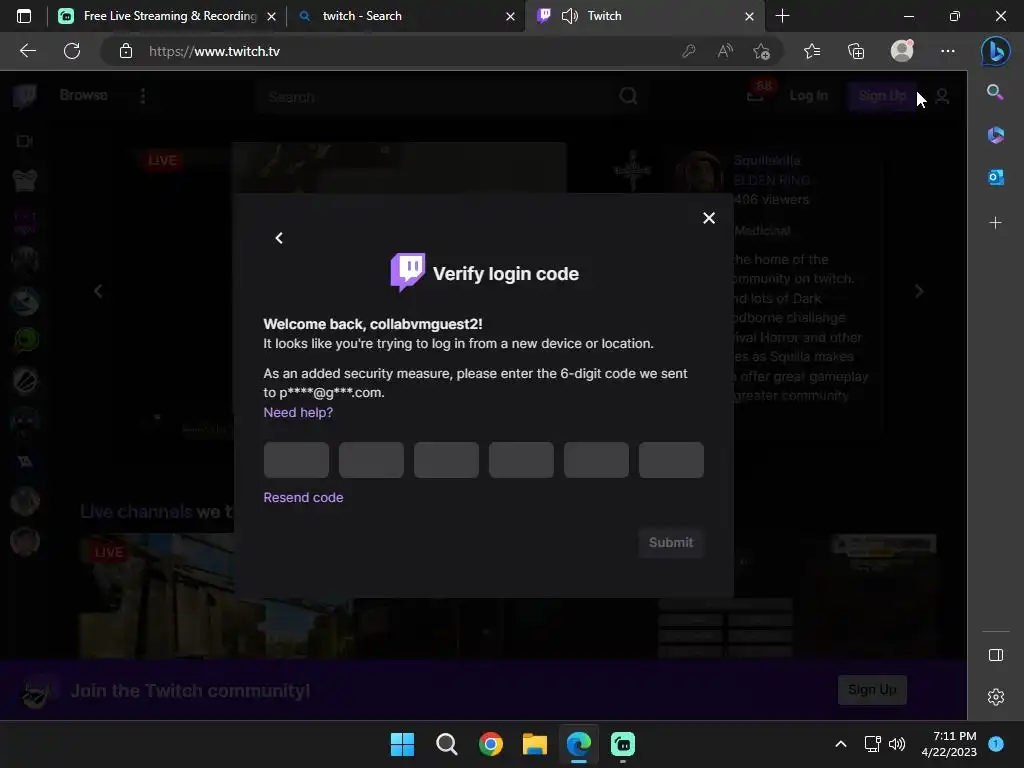Close the Twitch tab
The image size is (1024, 768).
(749, 16)
